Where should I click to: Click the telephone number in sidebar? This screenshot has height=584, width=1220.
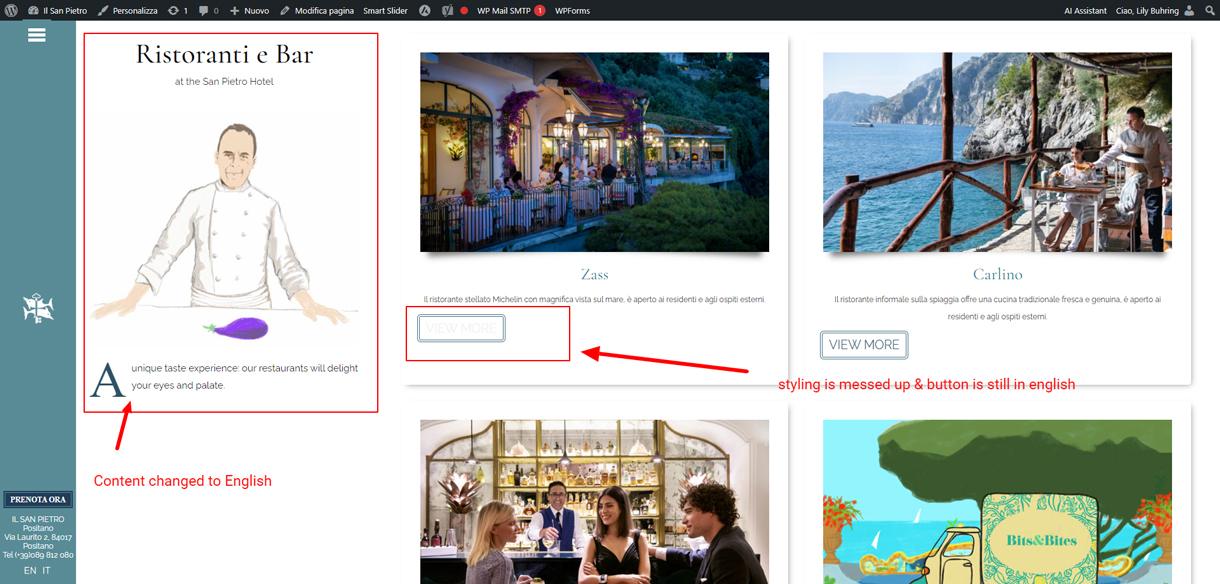pos(38,555)
